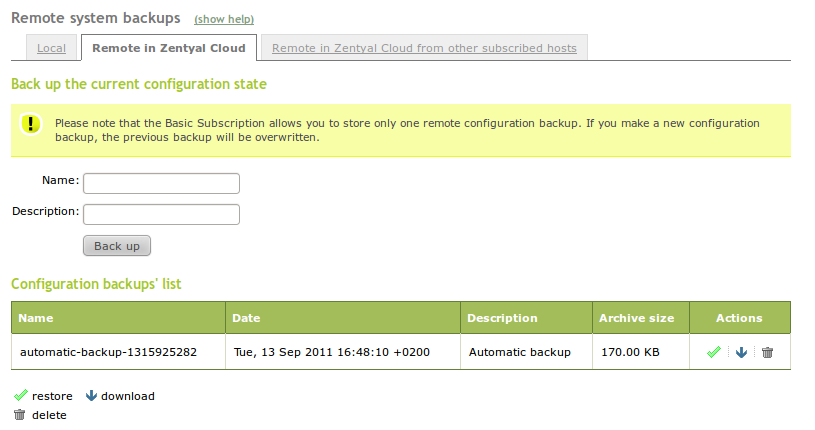The image size is (815, 430).
Task: Click the Actions column header
Action: (739, 318)
